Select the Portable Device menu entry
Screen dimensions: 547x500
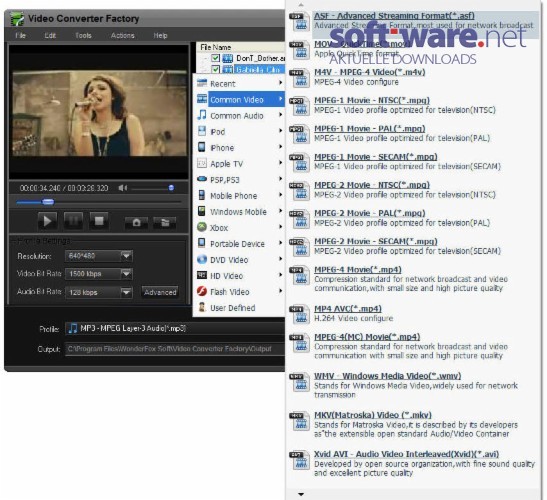point(240,244)
